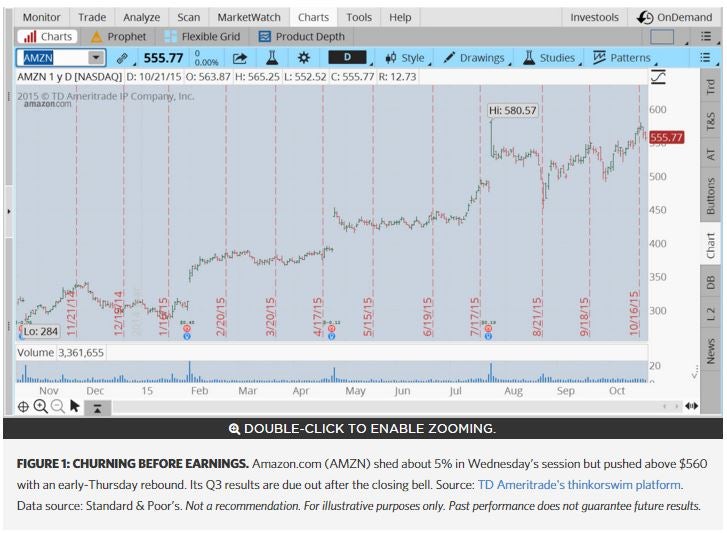Open the Trade tab
The height and width of the screenshot is (533, 727).
pyautogui.click(x=92, y=17)
